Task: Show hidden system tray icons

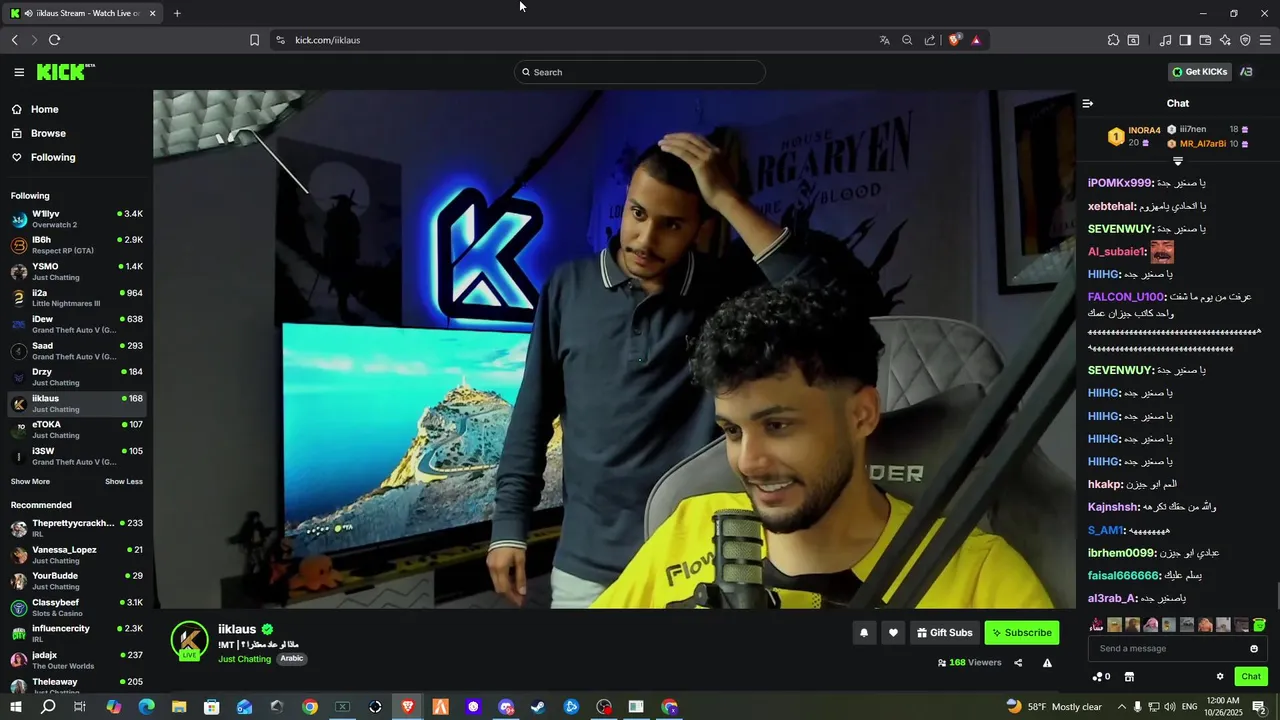Action: [x=1121, y=707]
